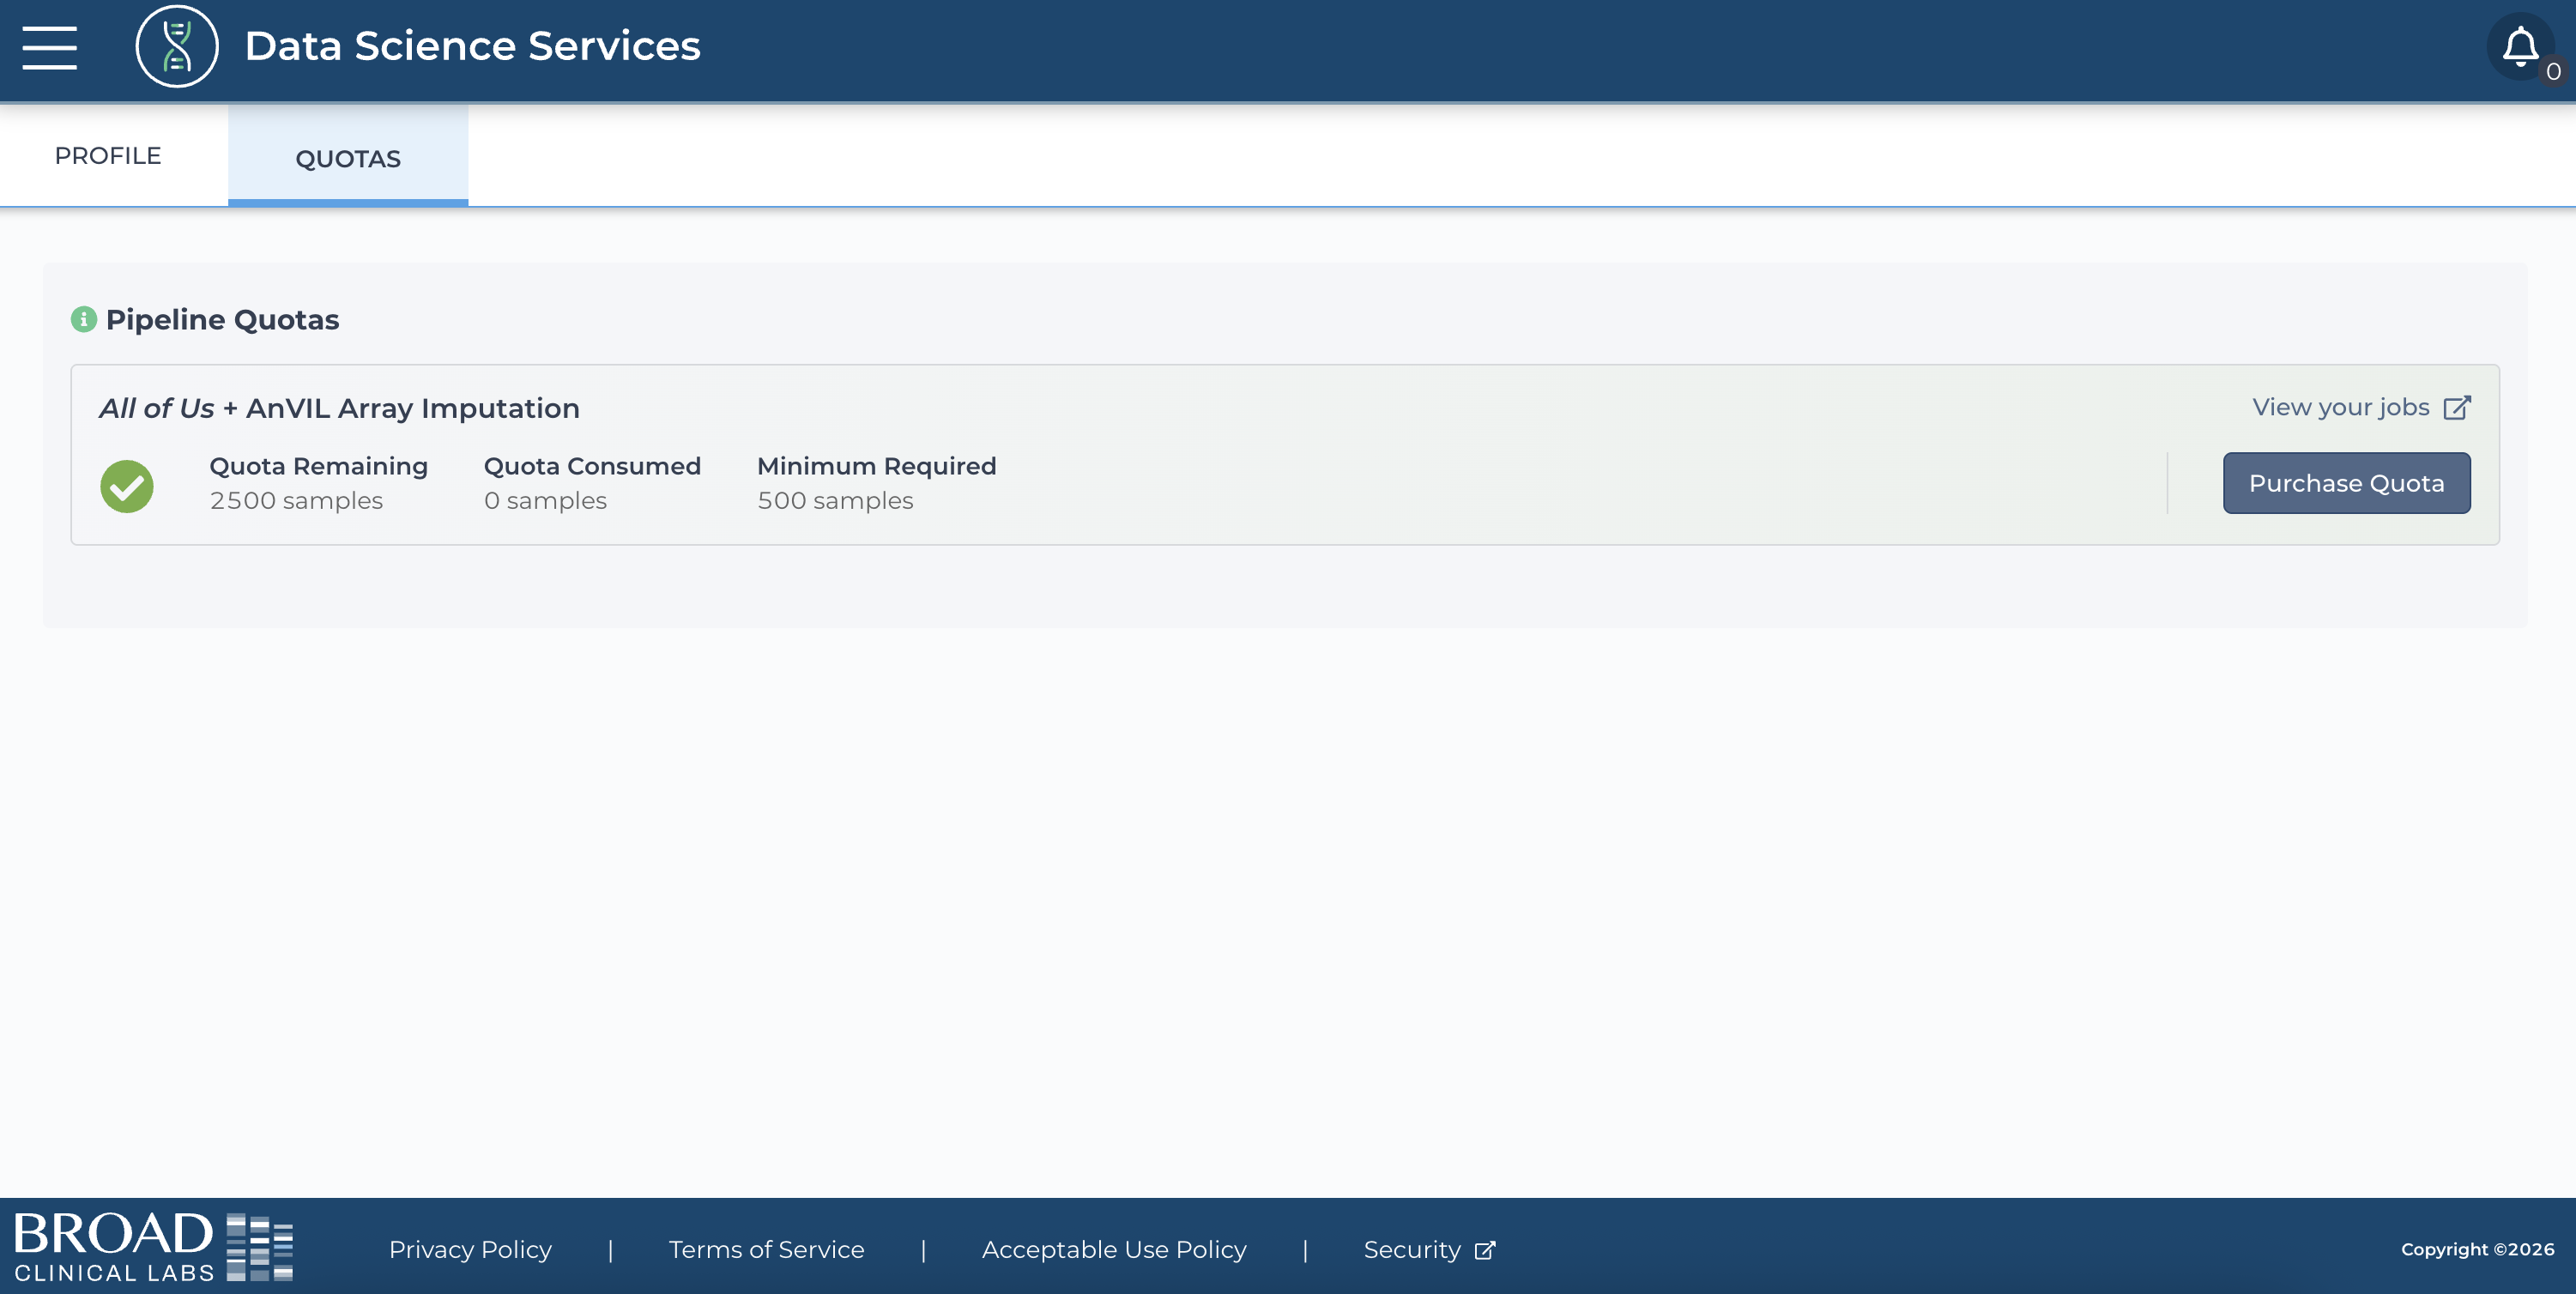
Task: Click the external-link icon beside Security
Action: 1485,1250
